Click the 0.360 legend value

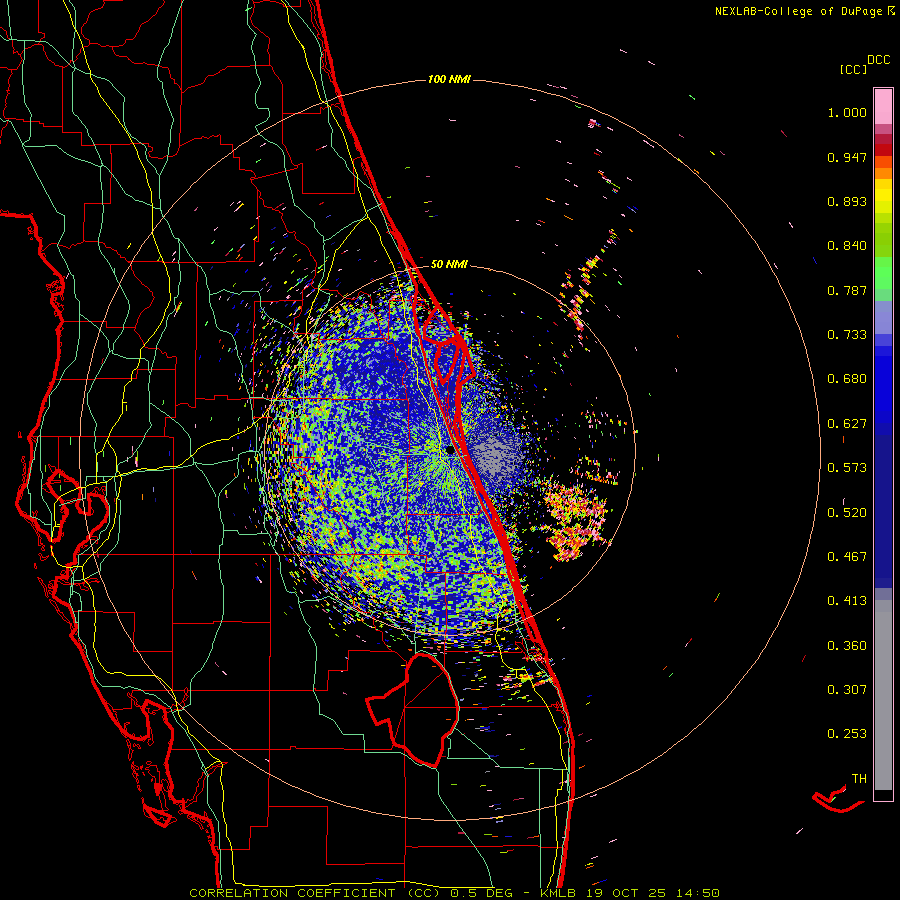(x=847, y=646)
